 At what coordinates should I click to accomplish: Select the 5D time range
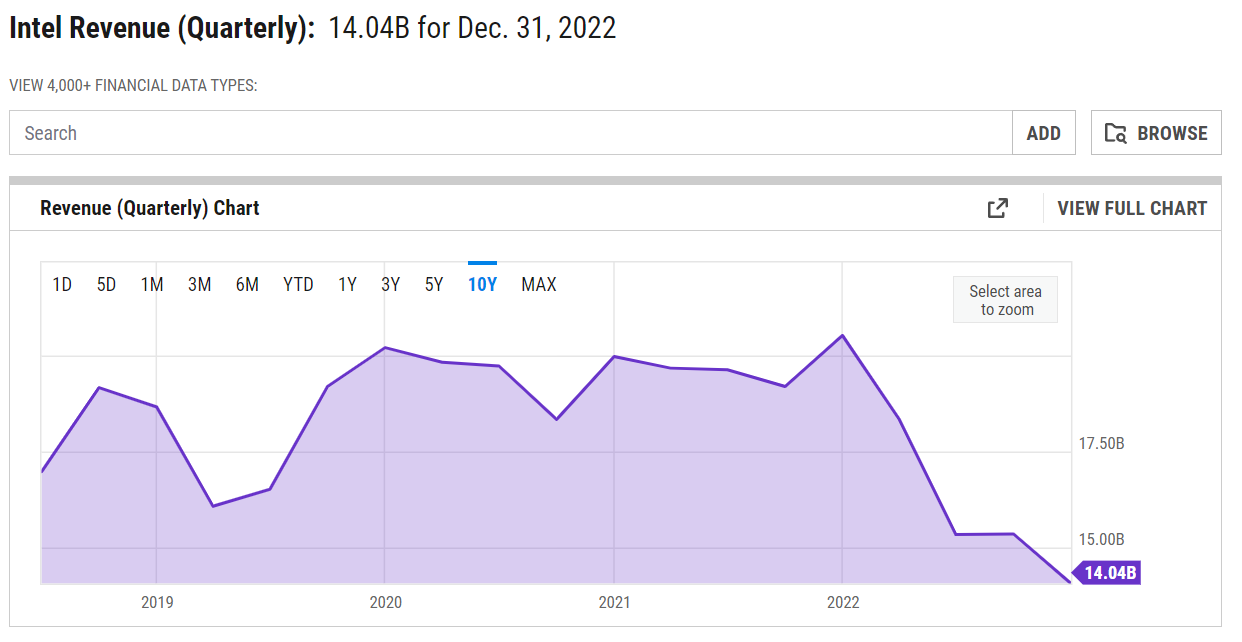[x=106, y=285]
